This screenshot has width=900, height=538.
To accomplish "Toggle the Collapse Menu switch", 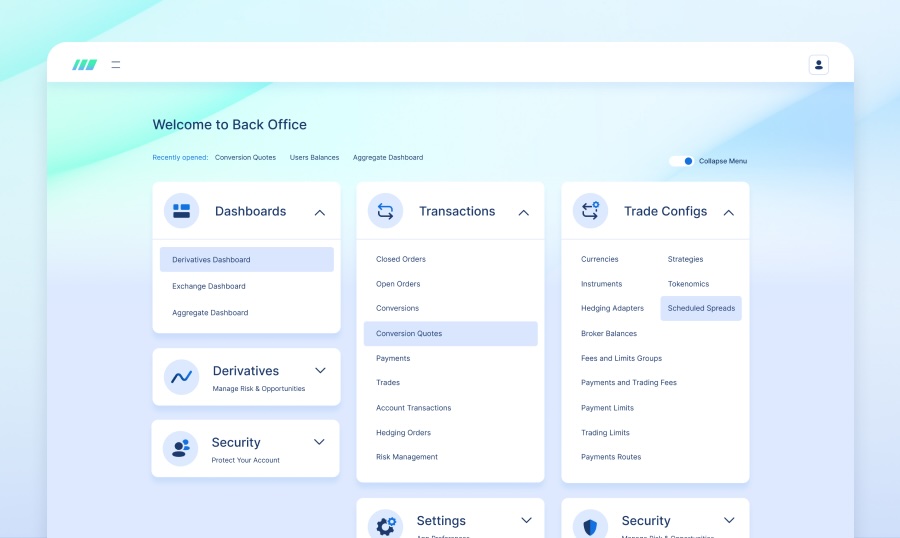I will [682, 161].
